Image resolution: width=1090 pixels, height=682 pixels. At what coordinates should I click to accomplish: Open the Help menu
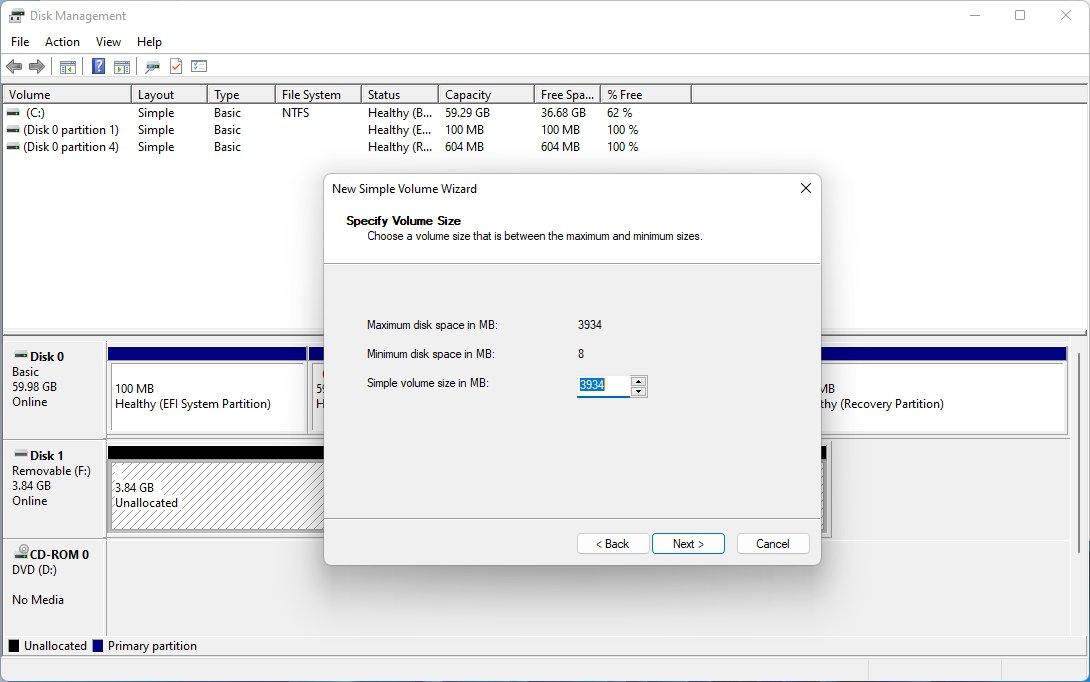pos(149,42)
